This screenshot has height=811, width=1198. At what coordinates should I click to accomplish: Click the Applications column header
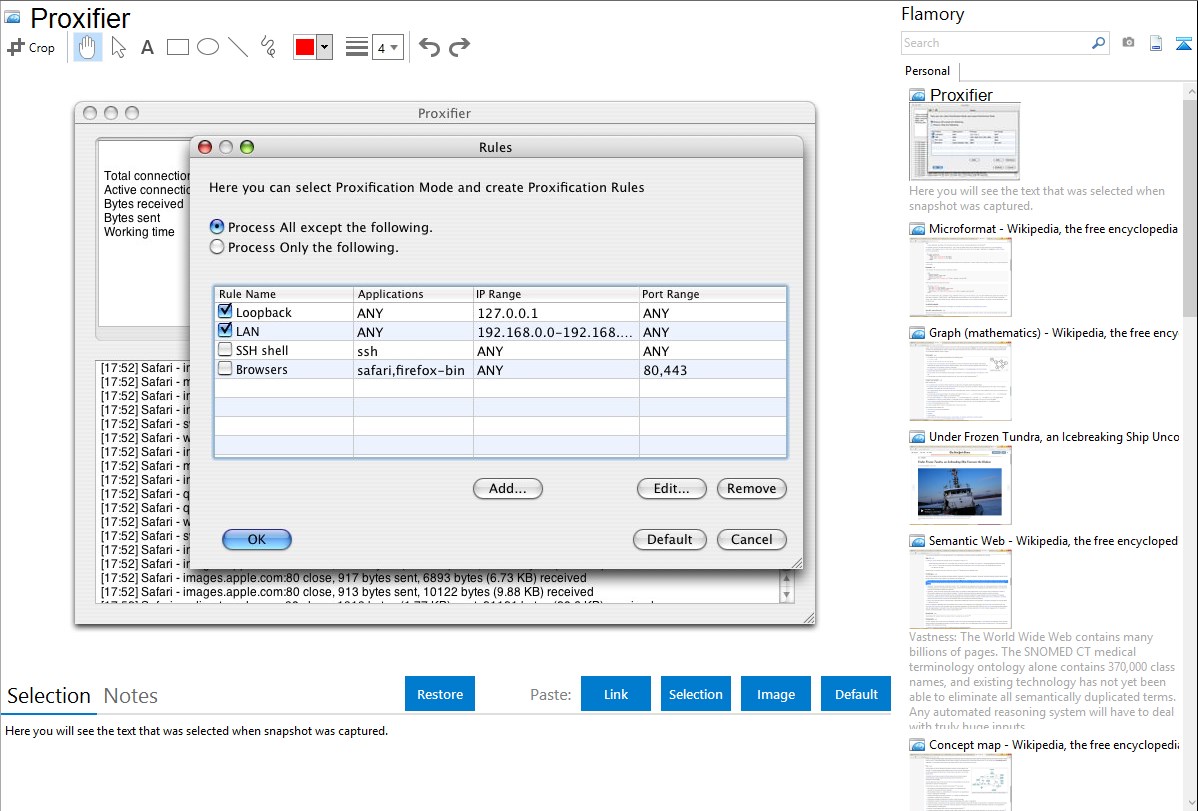[x=413, y=294]
